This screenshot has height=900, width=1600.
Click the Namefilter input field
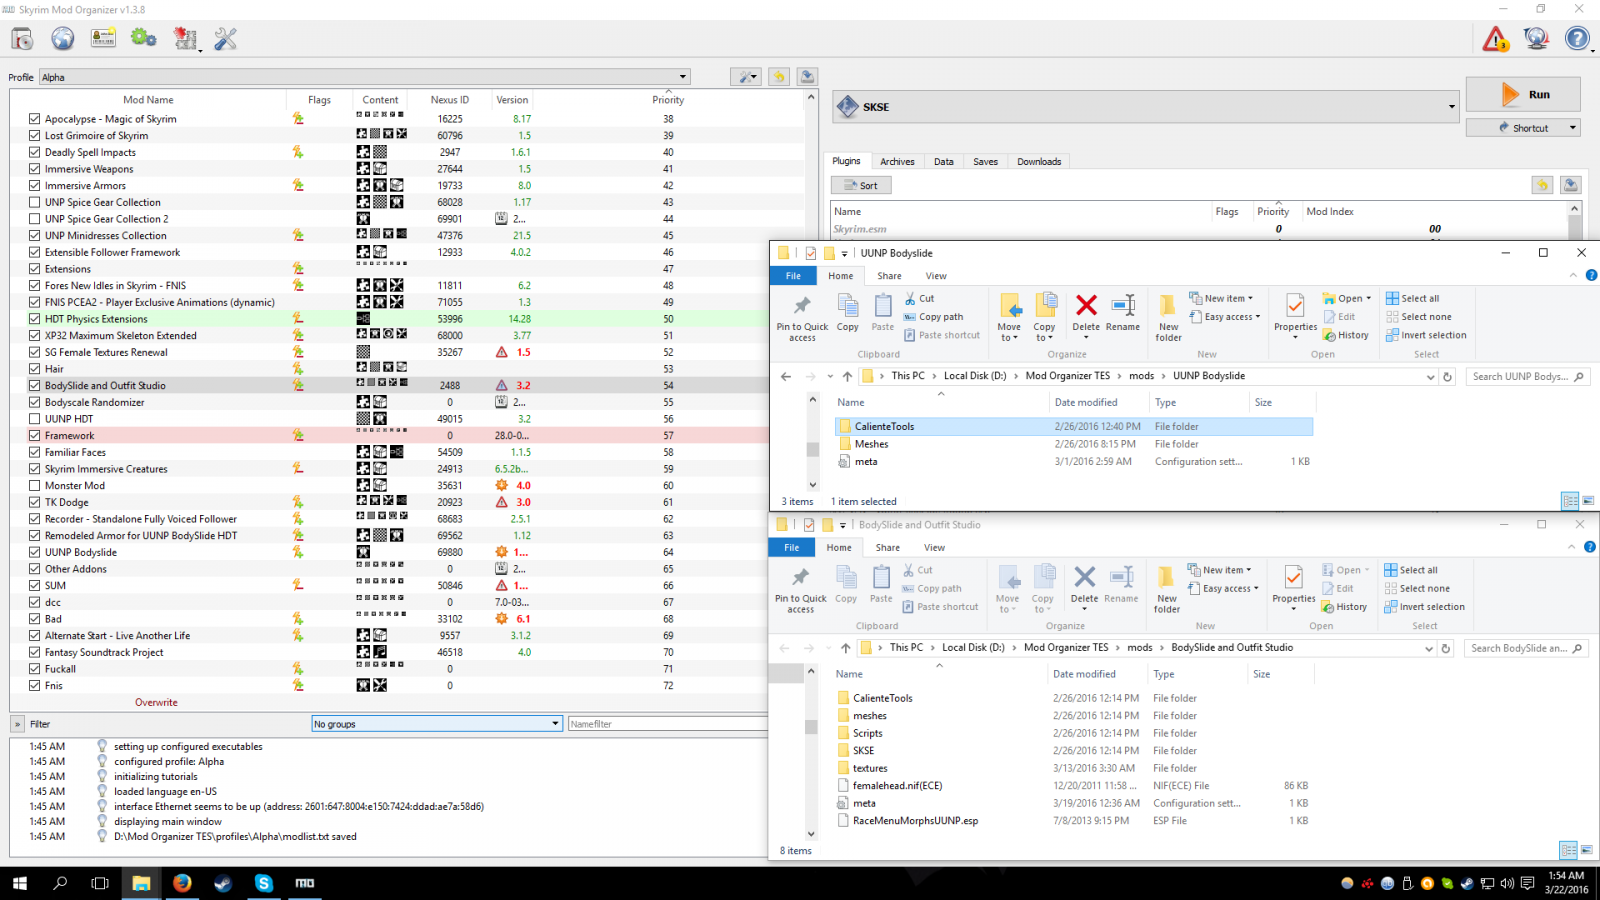tap(666, 724)
